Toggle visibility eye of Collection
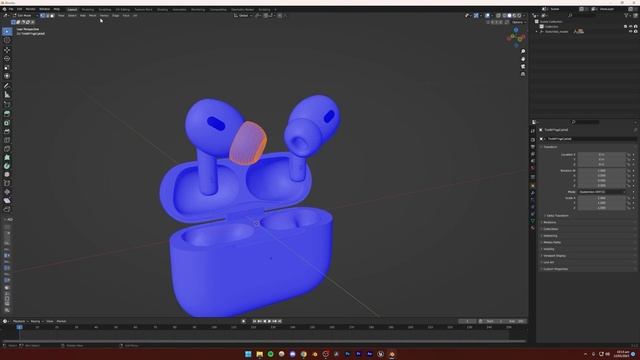Screen dimensions: 640x360 point(630,27)
